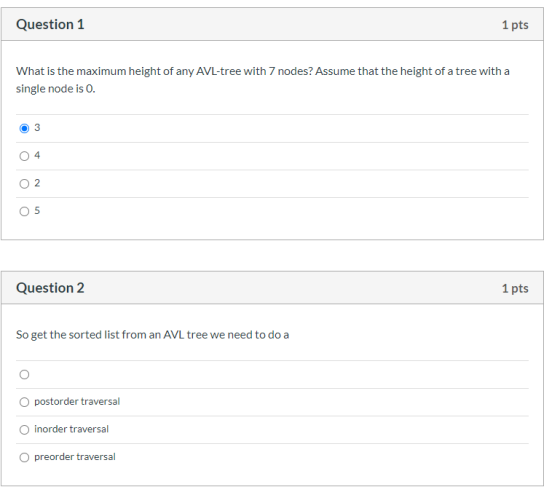This screenshot has height=503, width=560.
Task: Click the 'inorder traversal' label text
Action: coord(71,429)
